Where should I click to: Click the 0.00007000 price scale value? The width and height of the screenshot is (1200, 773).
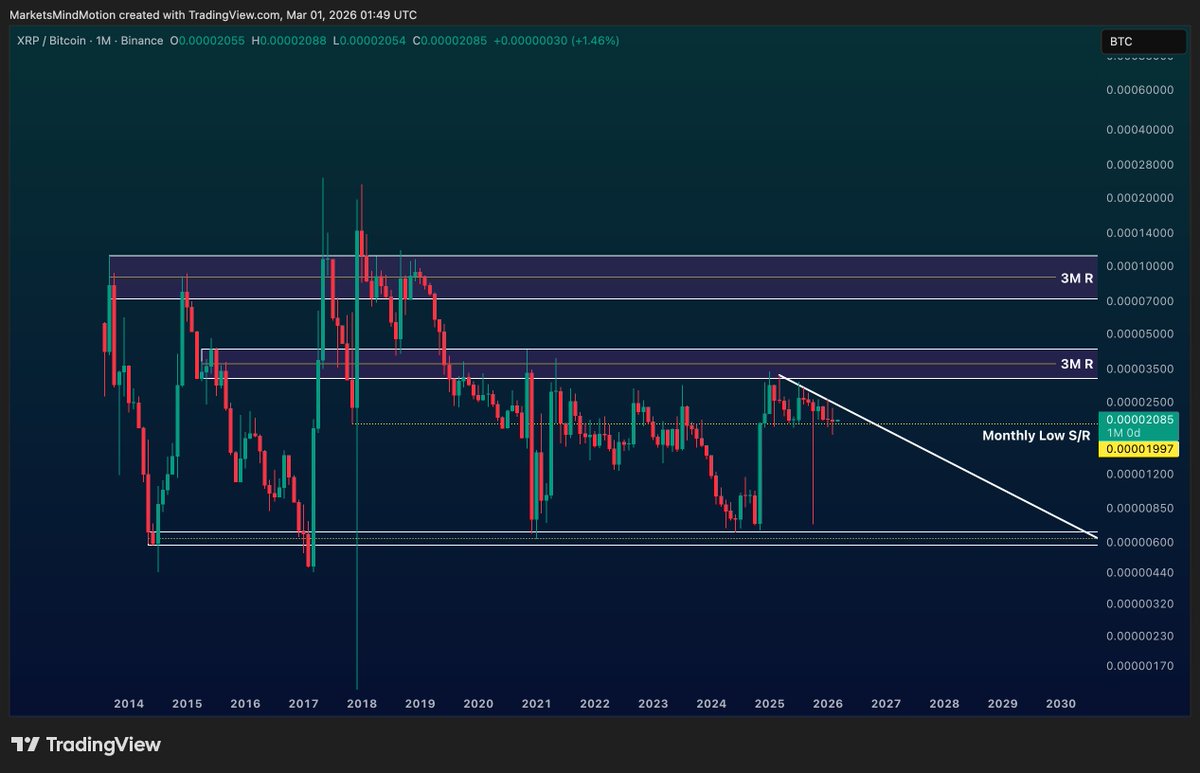(1139, 301)
